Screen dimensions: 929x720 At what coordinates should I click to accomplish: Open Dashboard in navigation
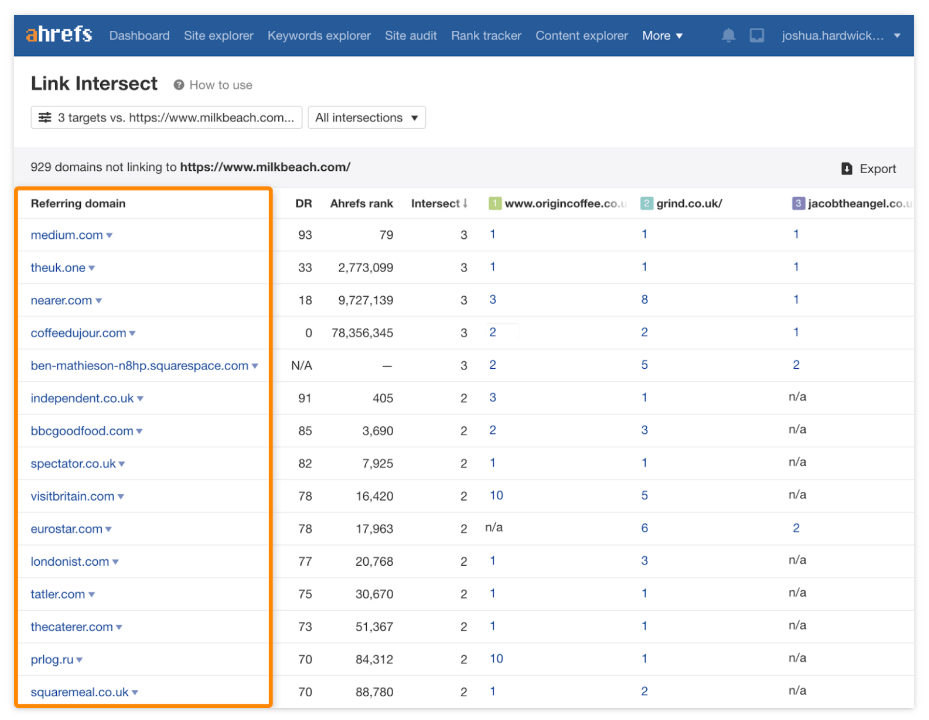pos(139,36)
